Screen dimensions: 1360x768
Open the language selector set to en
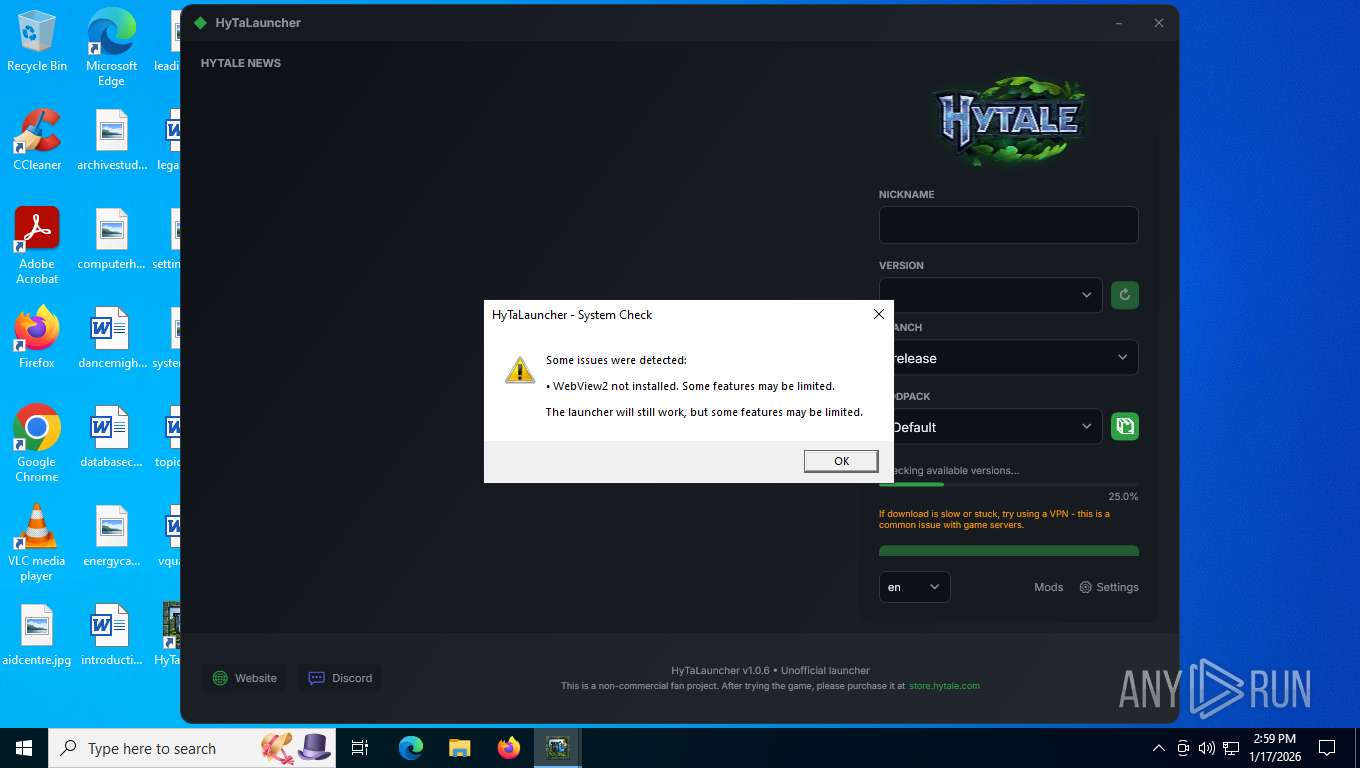click(x=914, y=587)
